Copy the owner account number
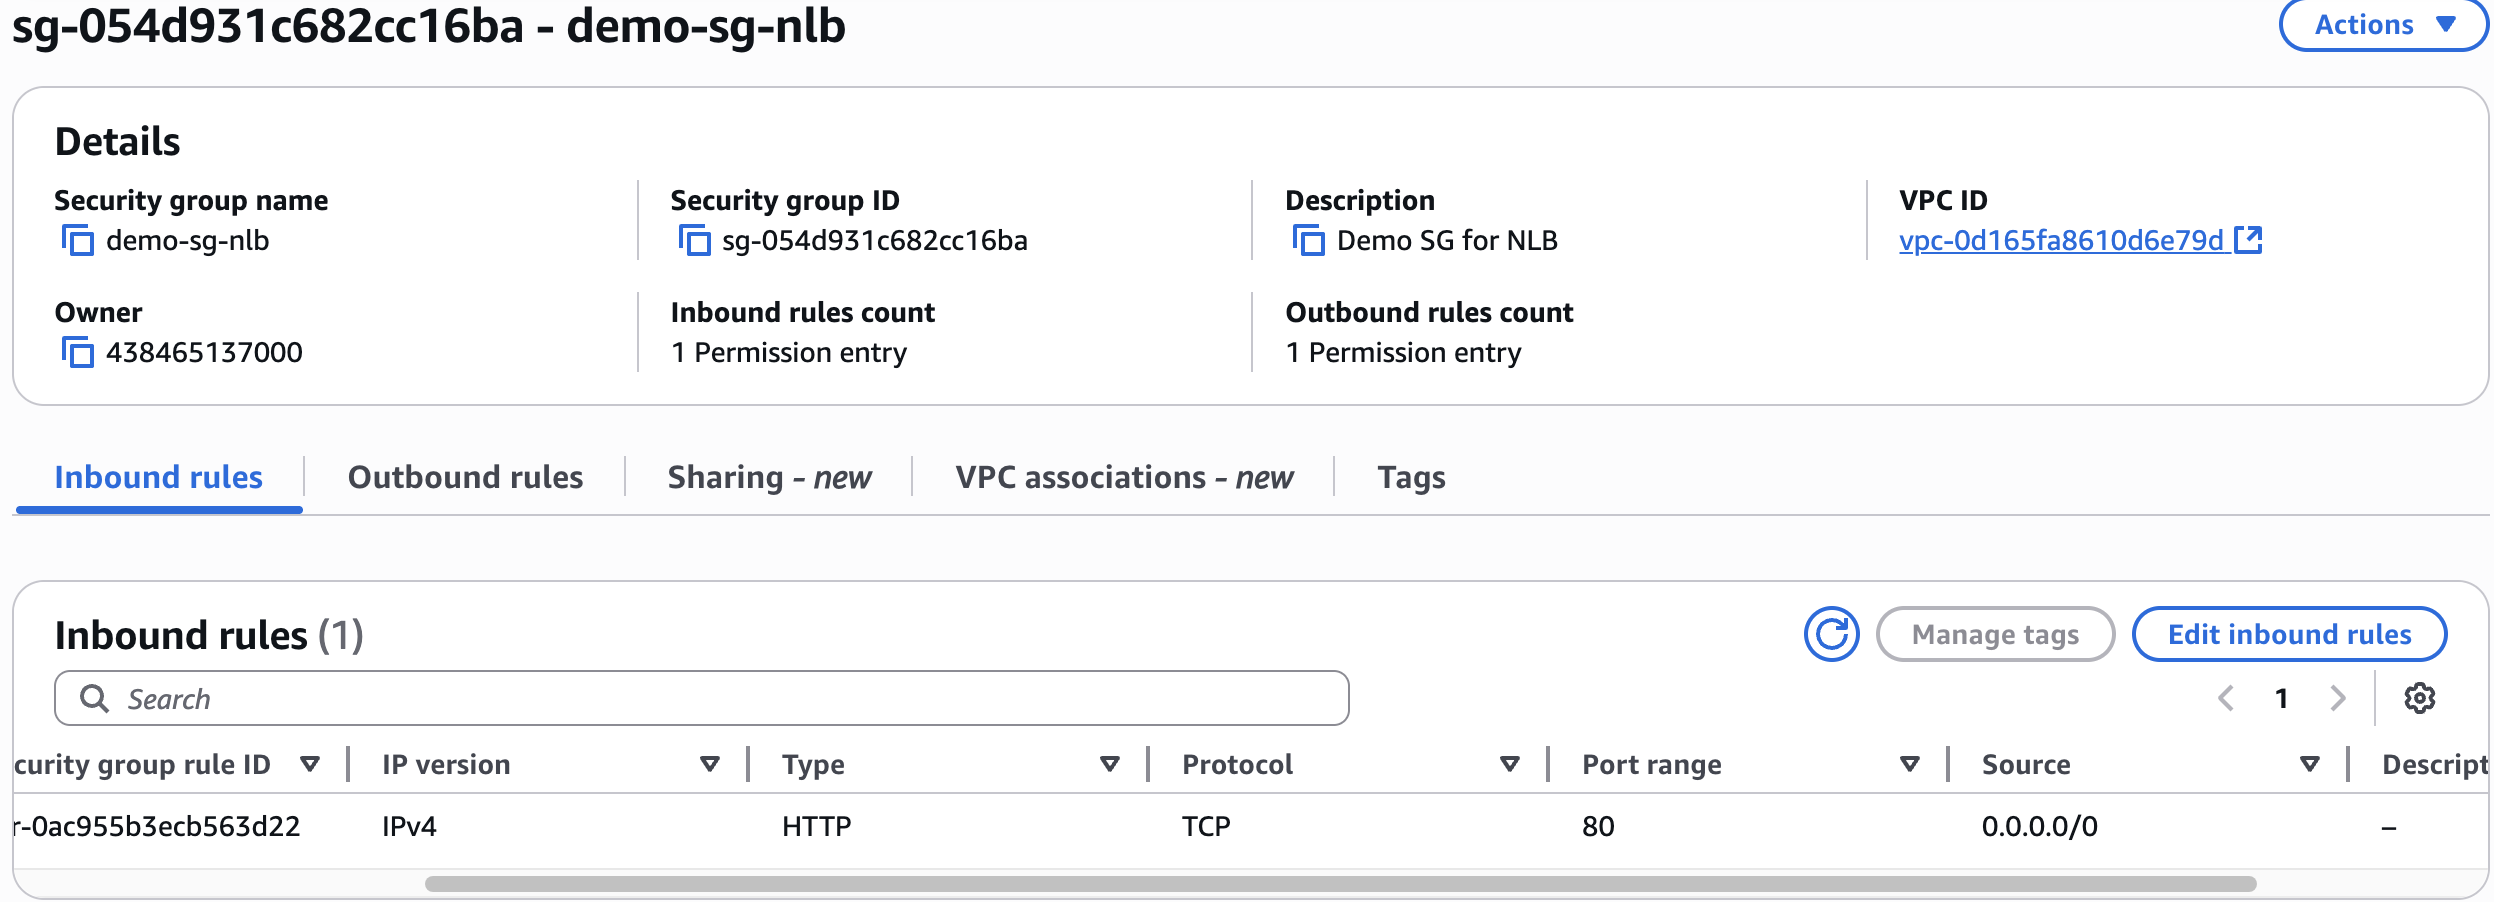2494x902 pixels. click(78, 353)
